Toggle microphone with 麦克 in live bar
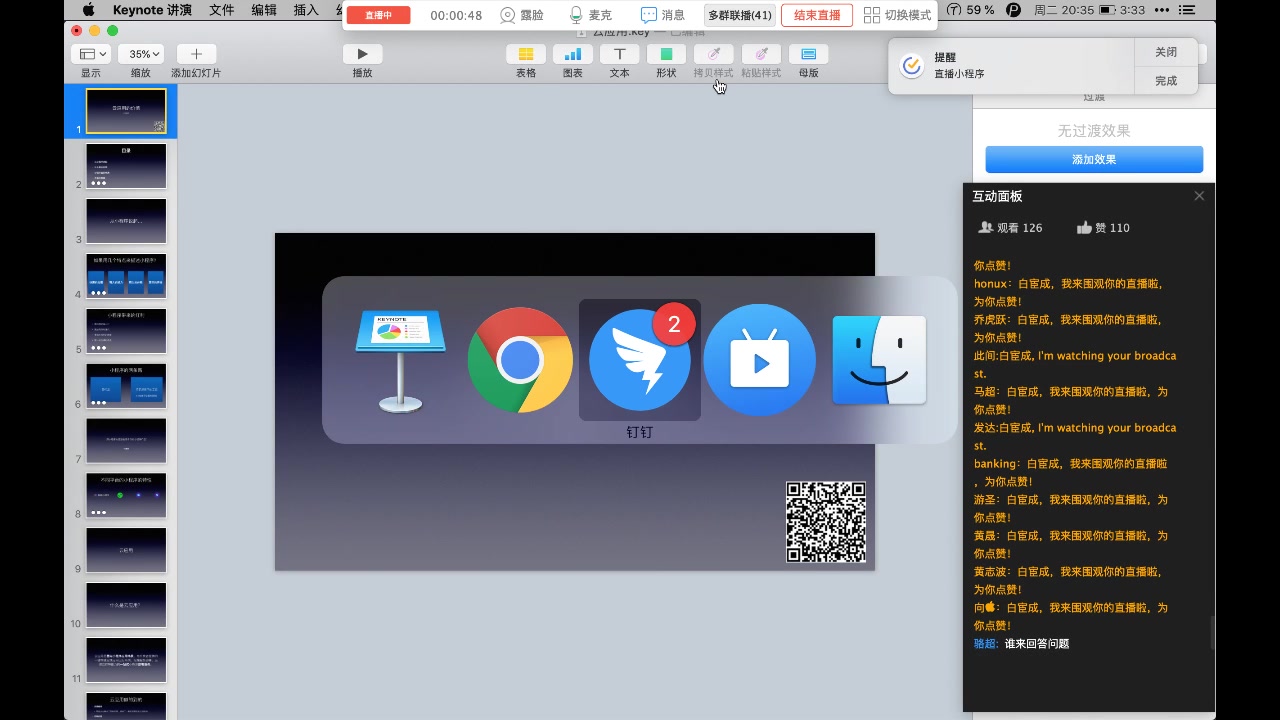The height and width of the screenshot is (720, 1280). click(590, 15)
